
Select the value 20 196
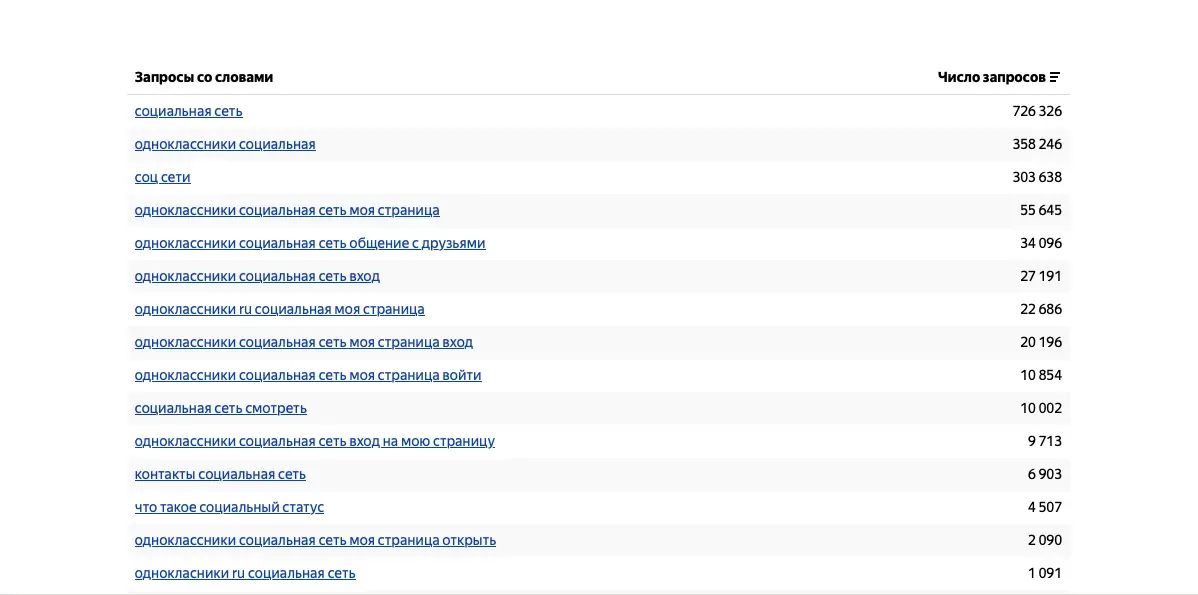coord(1041,342)
